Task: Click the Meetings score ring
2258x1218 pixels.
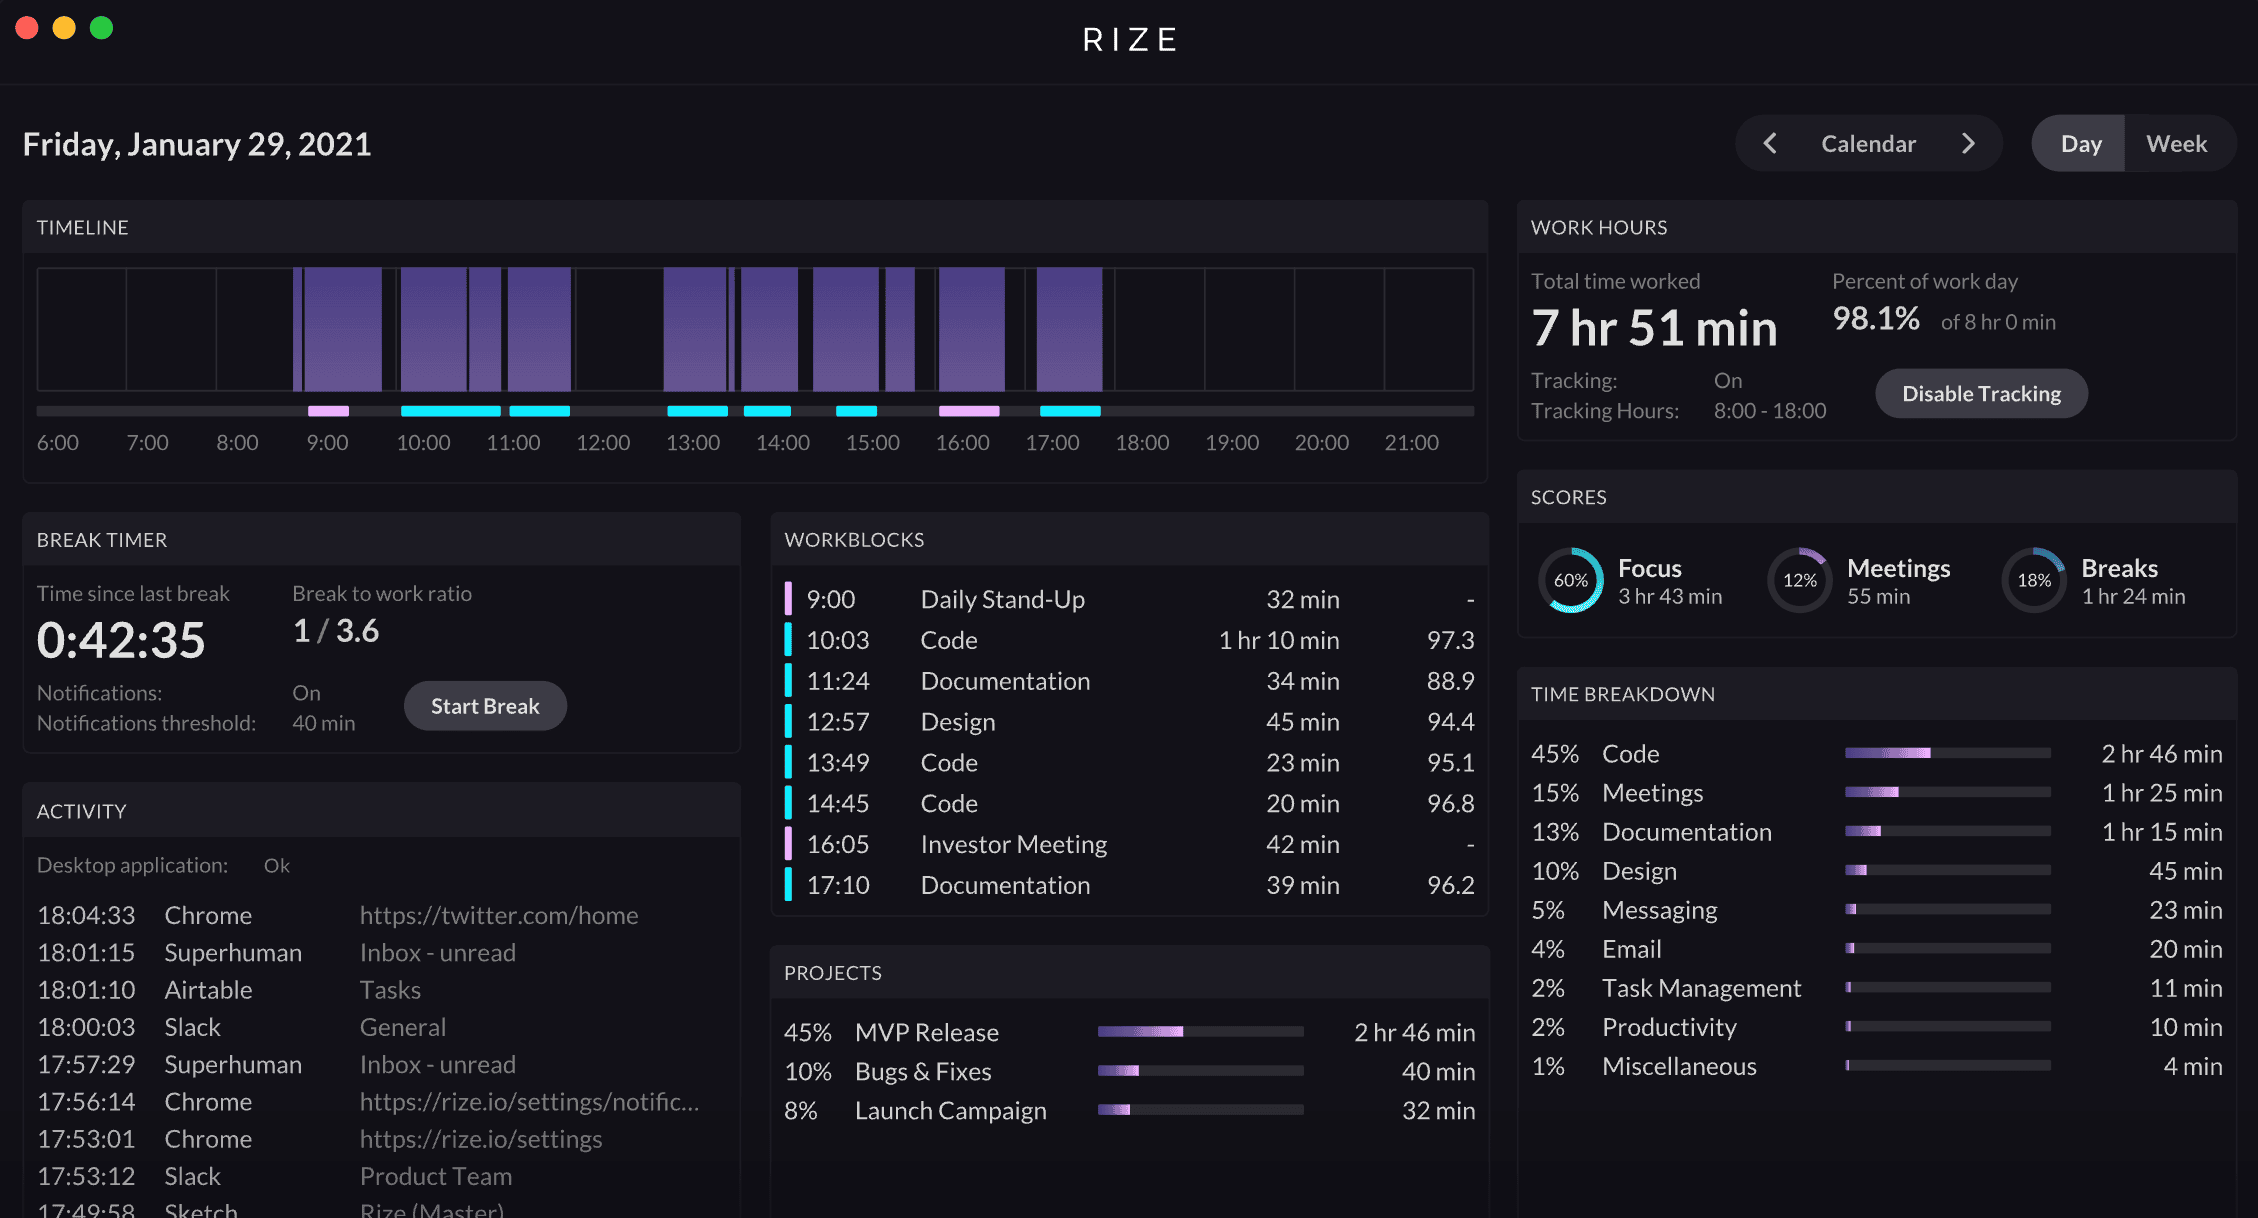Action: (1800, 580)
